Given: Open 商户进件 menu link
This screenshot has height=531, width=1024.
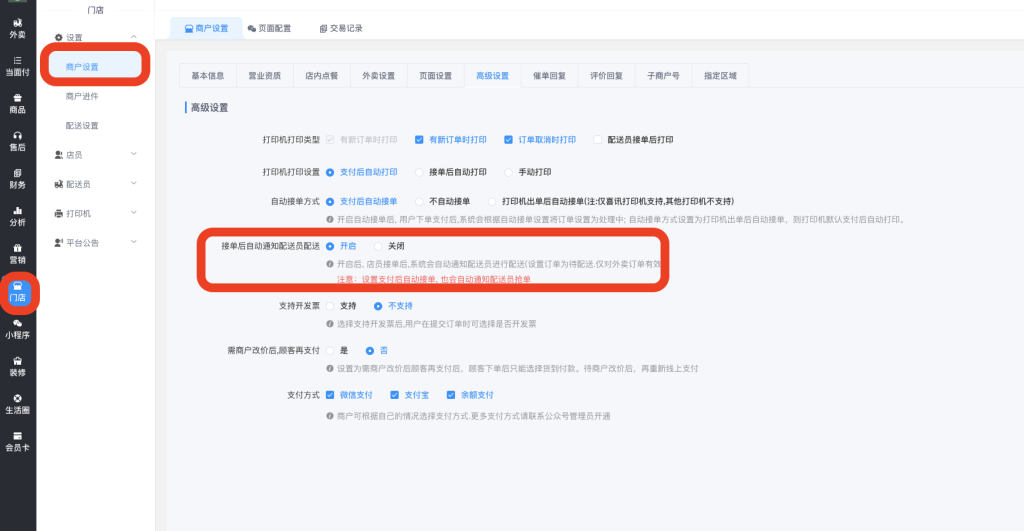Looking at the screenshot, I should (82, 96).
